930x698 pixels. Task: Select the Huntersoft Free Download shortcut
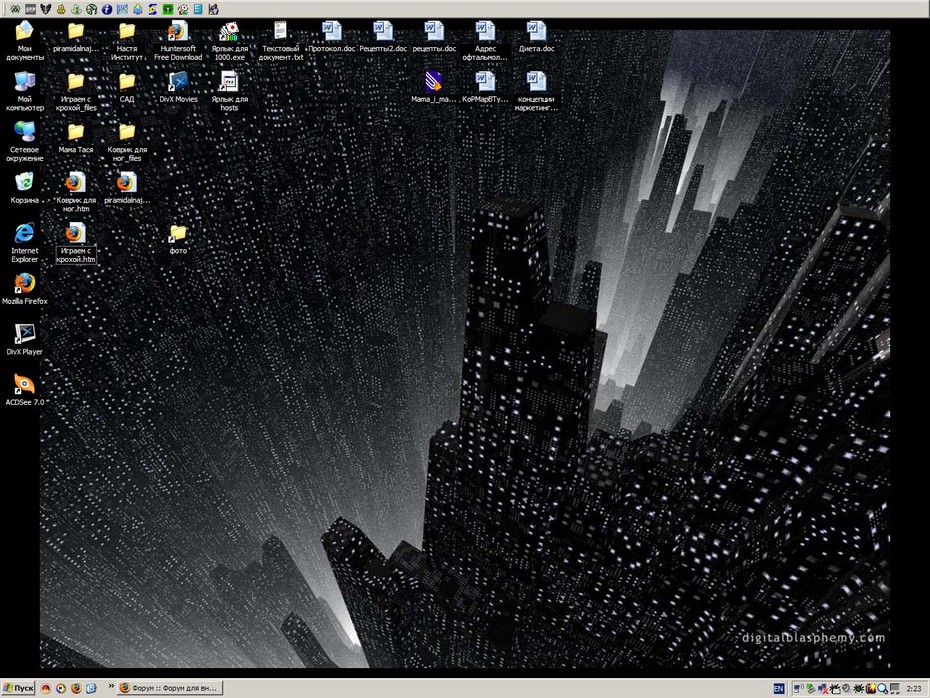click(x=178, y=40)
